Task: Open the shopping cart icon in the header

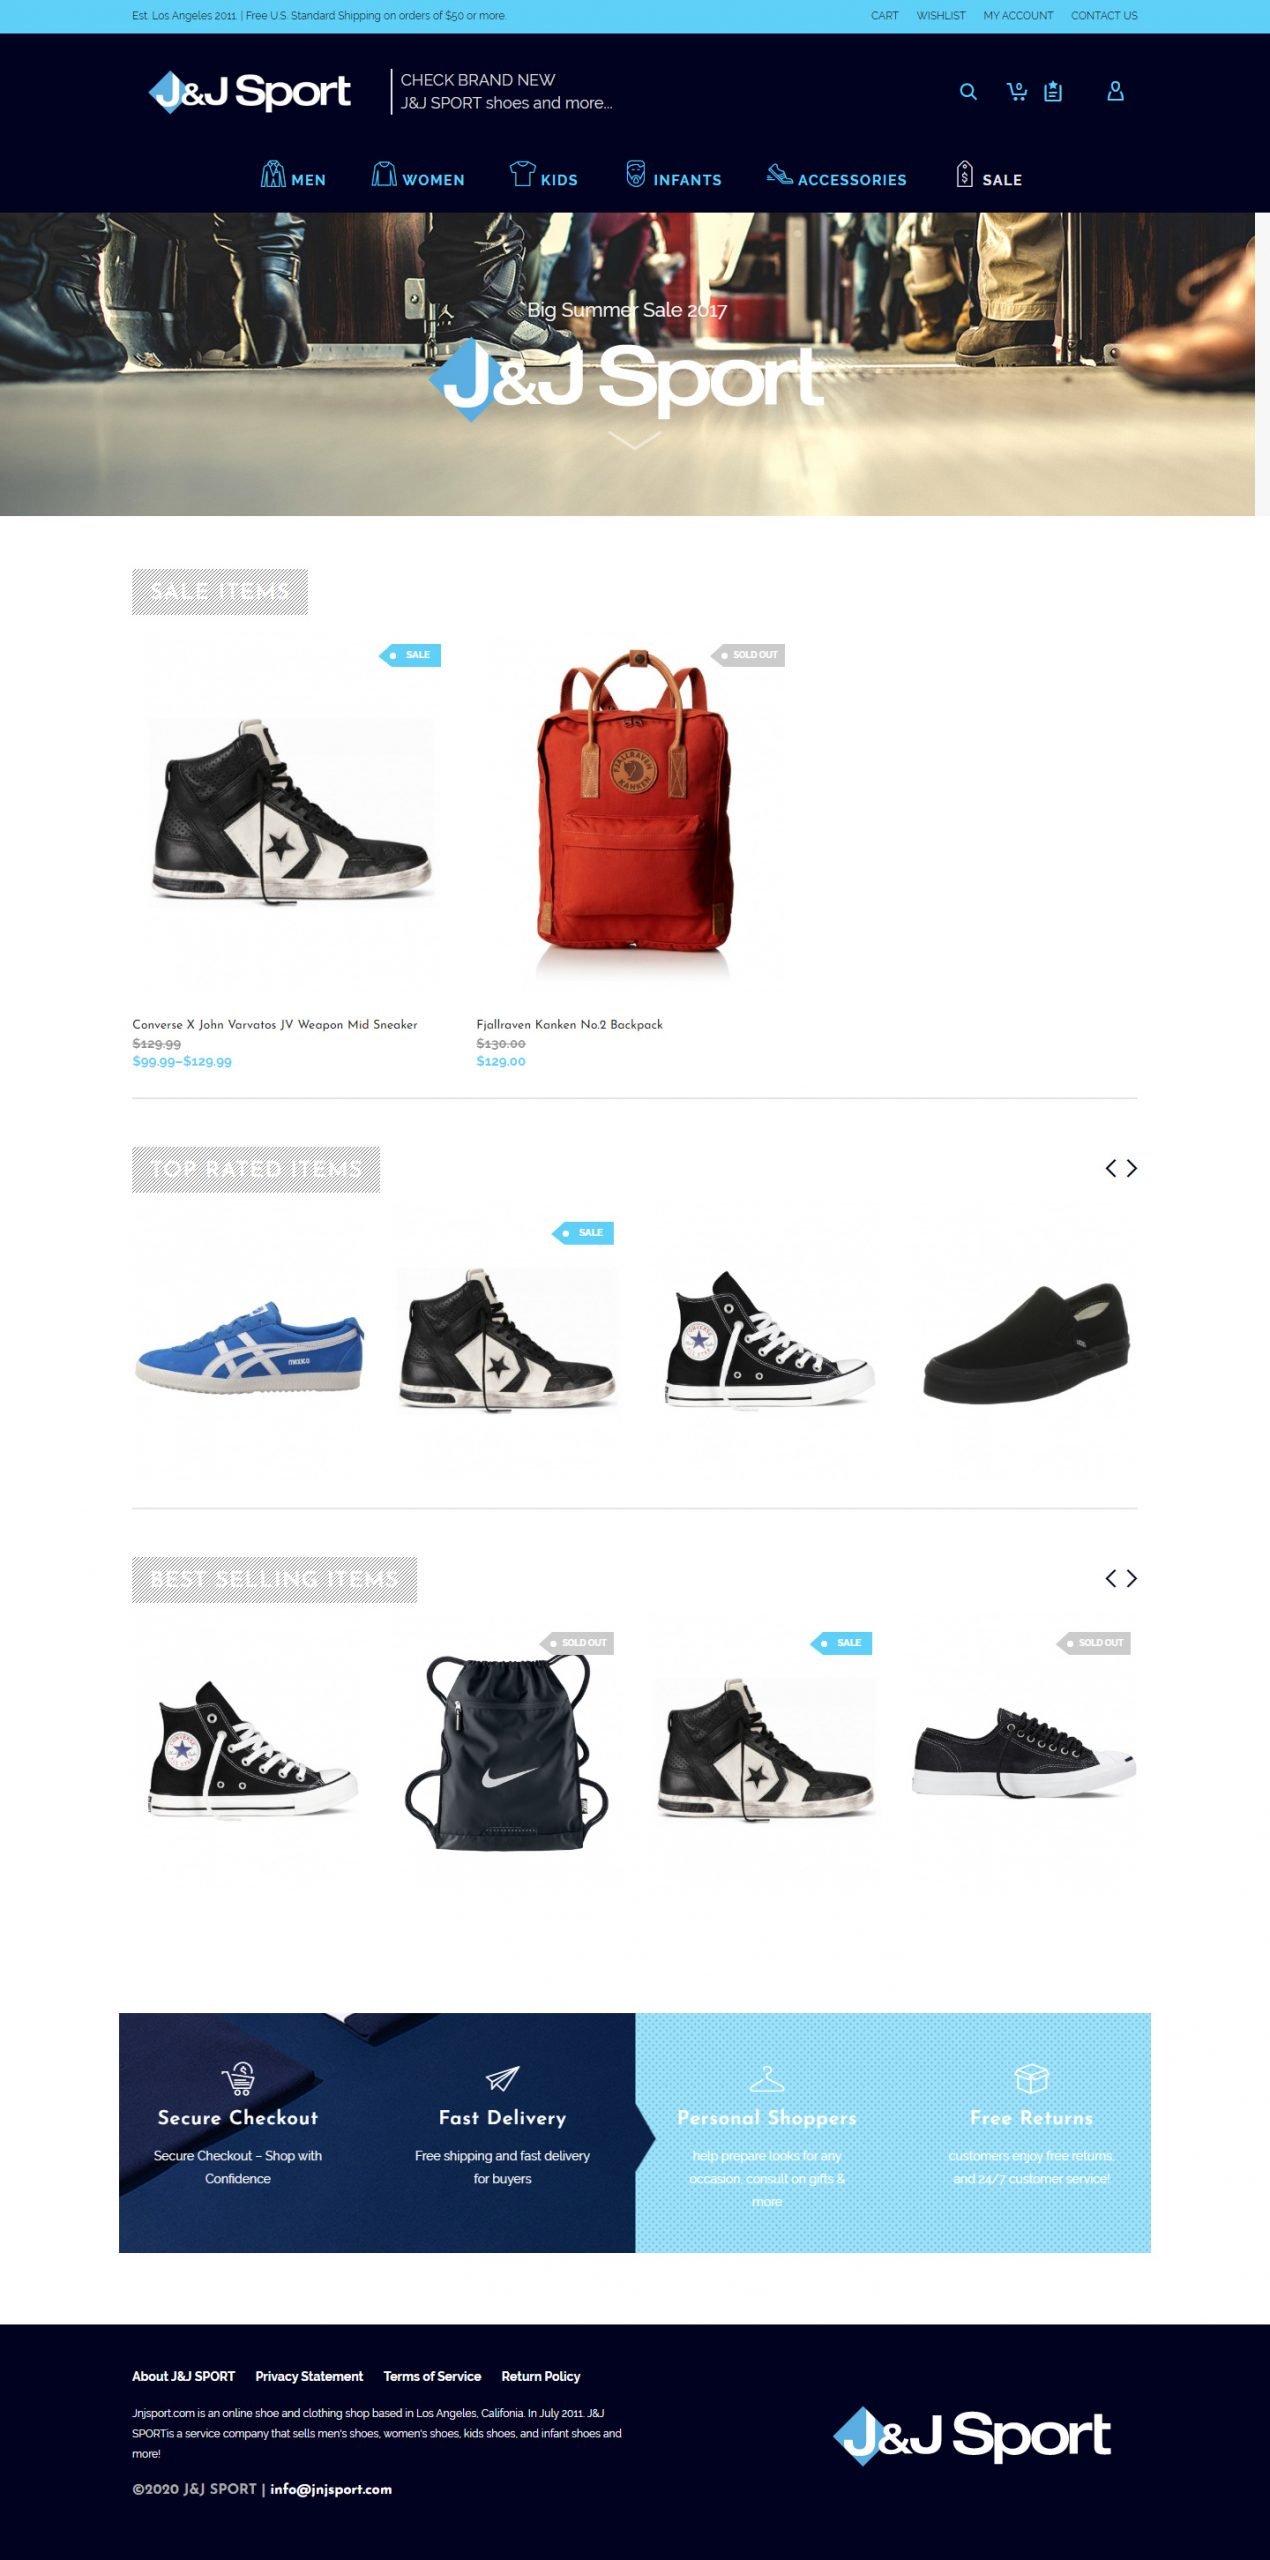Action: coord(1016,92)
